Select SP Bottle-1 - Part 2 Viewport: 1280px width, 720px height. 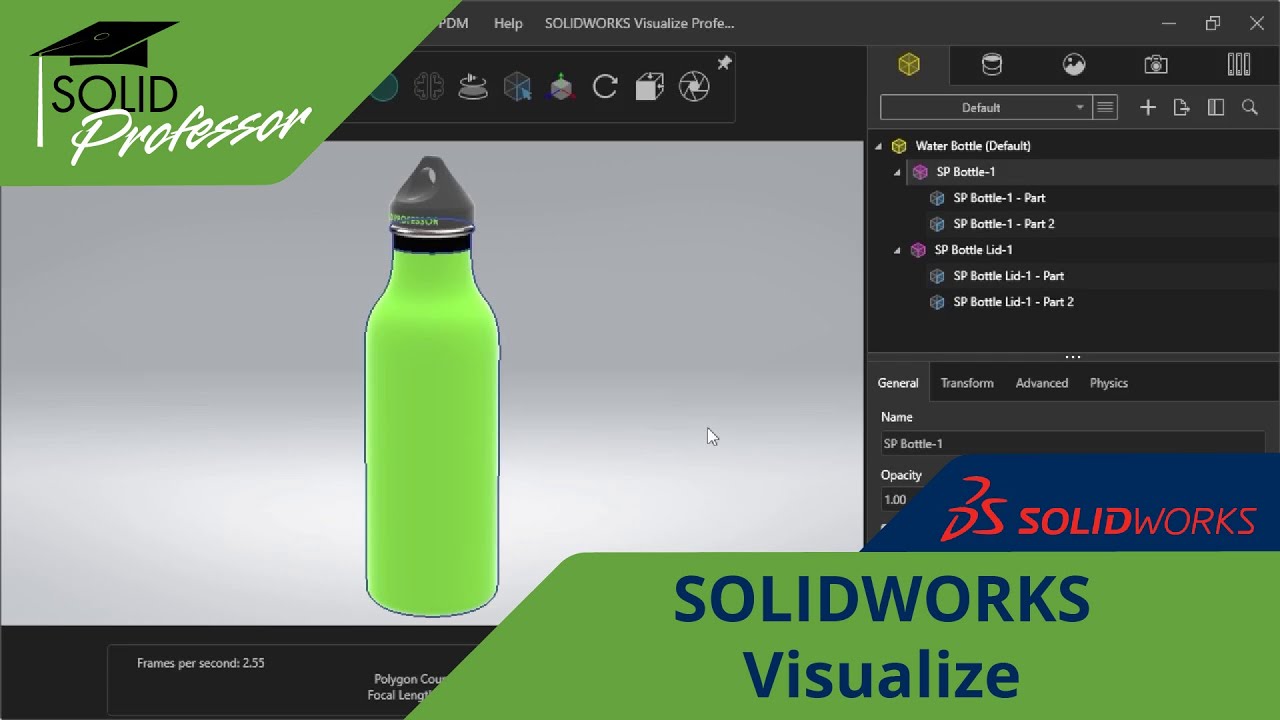pos(1004,224)
